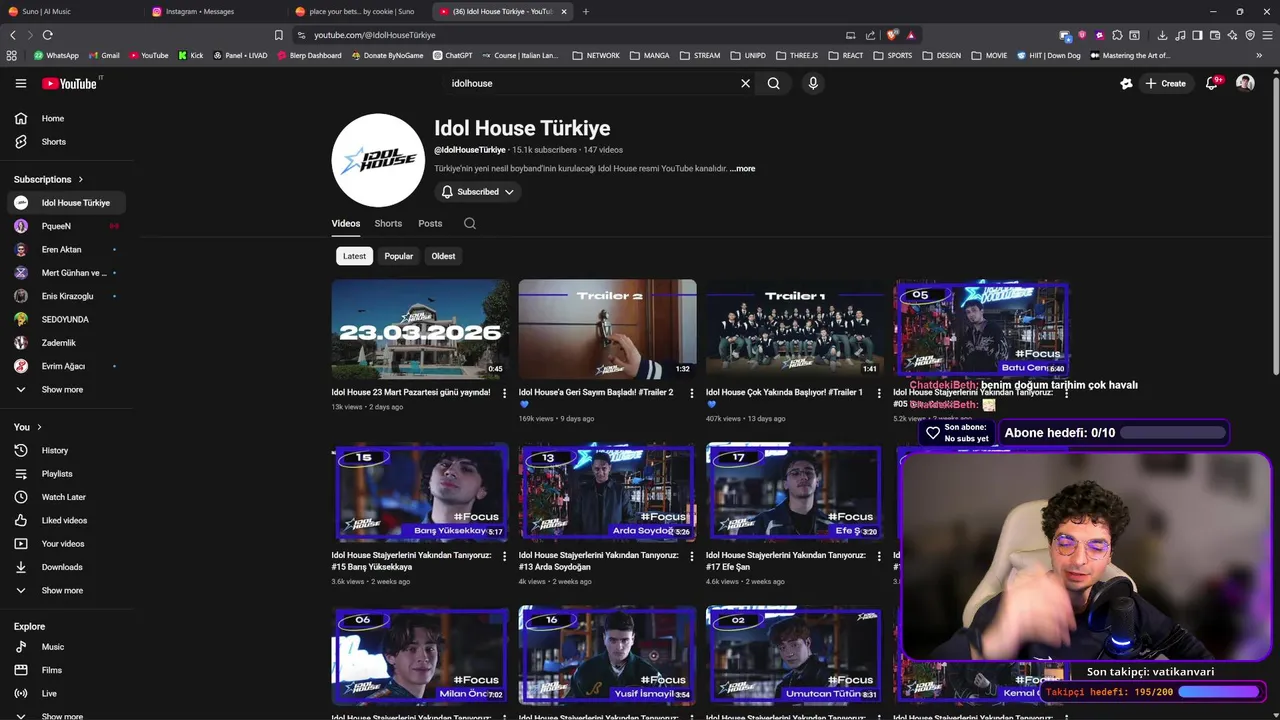Filter videos by Oldest chip
This screenshot has height=720, width=1280.
443,256
